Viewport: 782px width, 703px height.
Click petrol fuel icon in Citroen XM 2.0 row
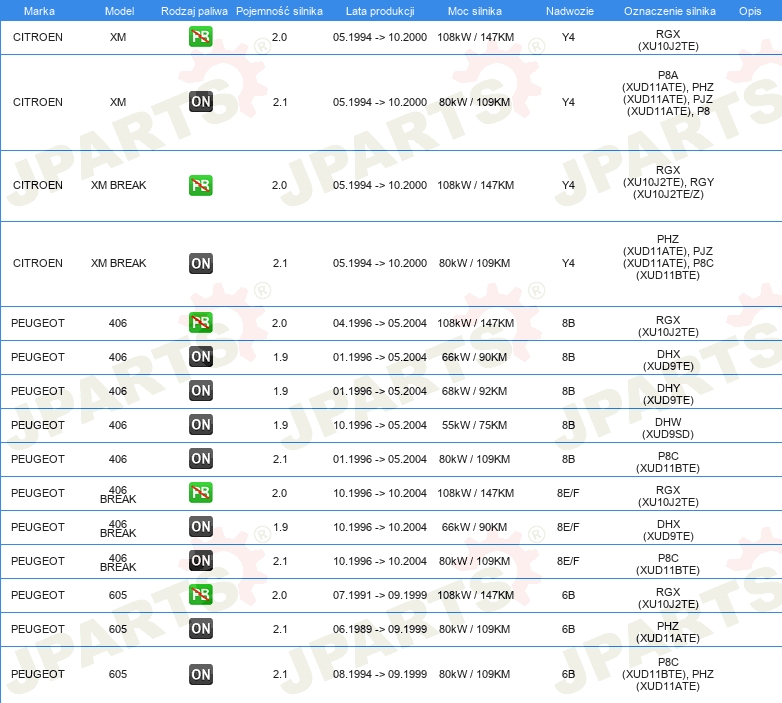pos(200,37)
